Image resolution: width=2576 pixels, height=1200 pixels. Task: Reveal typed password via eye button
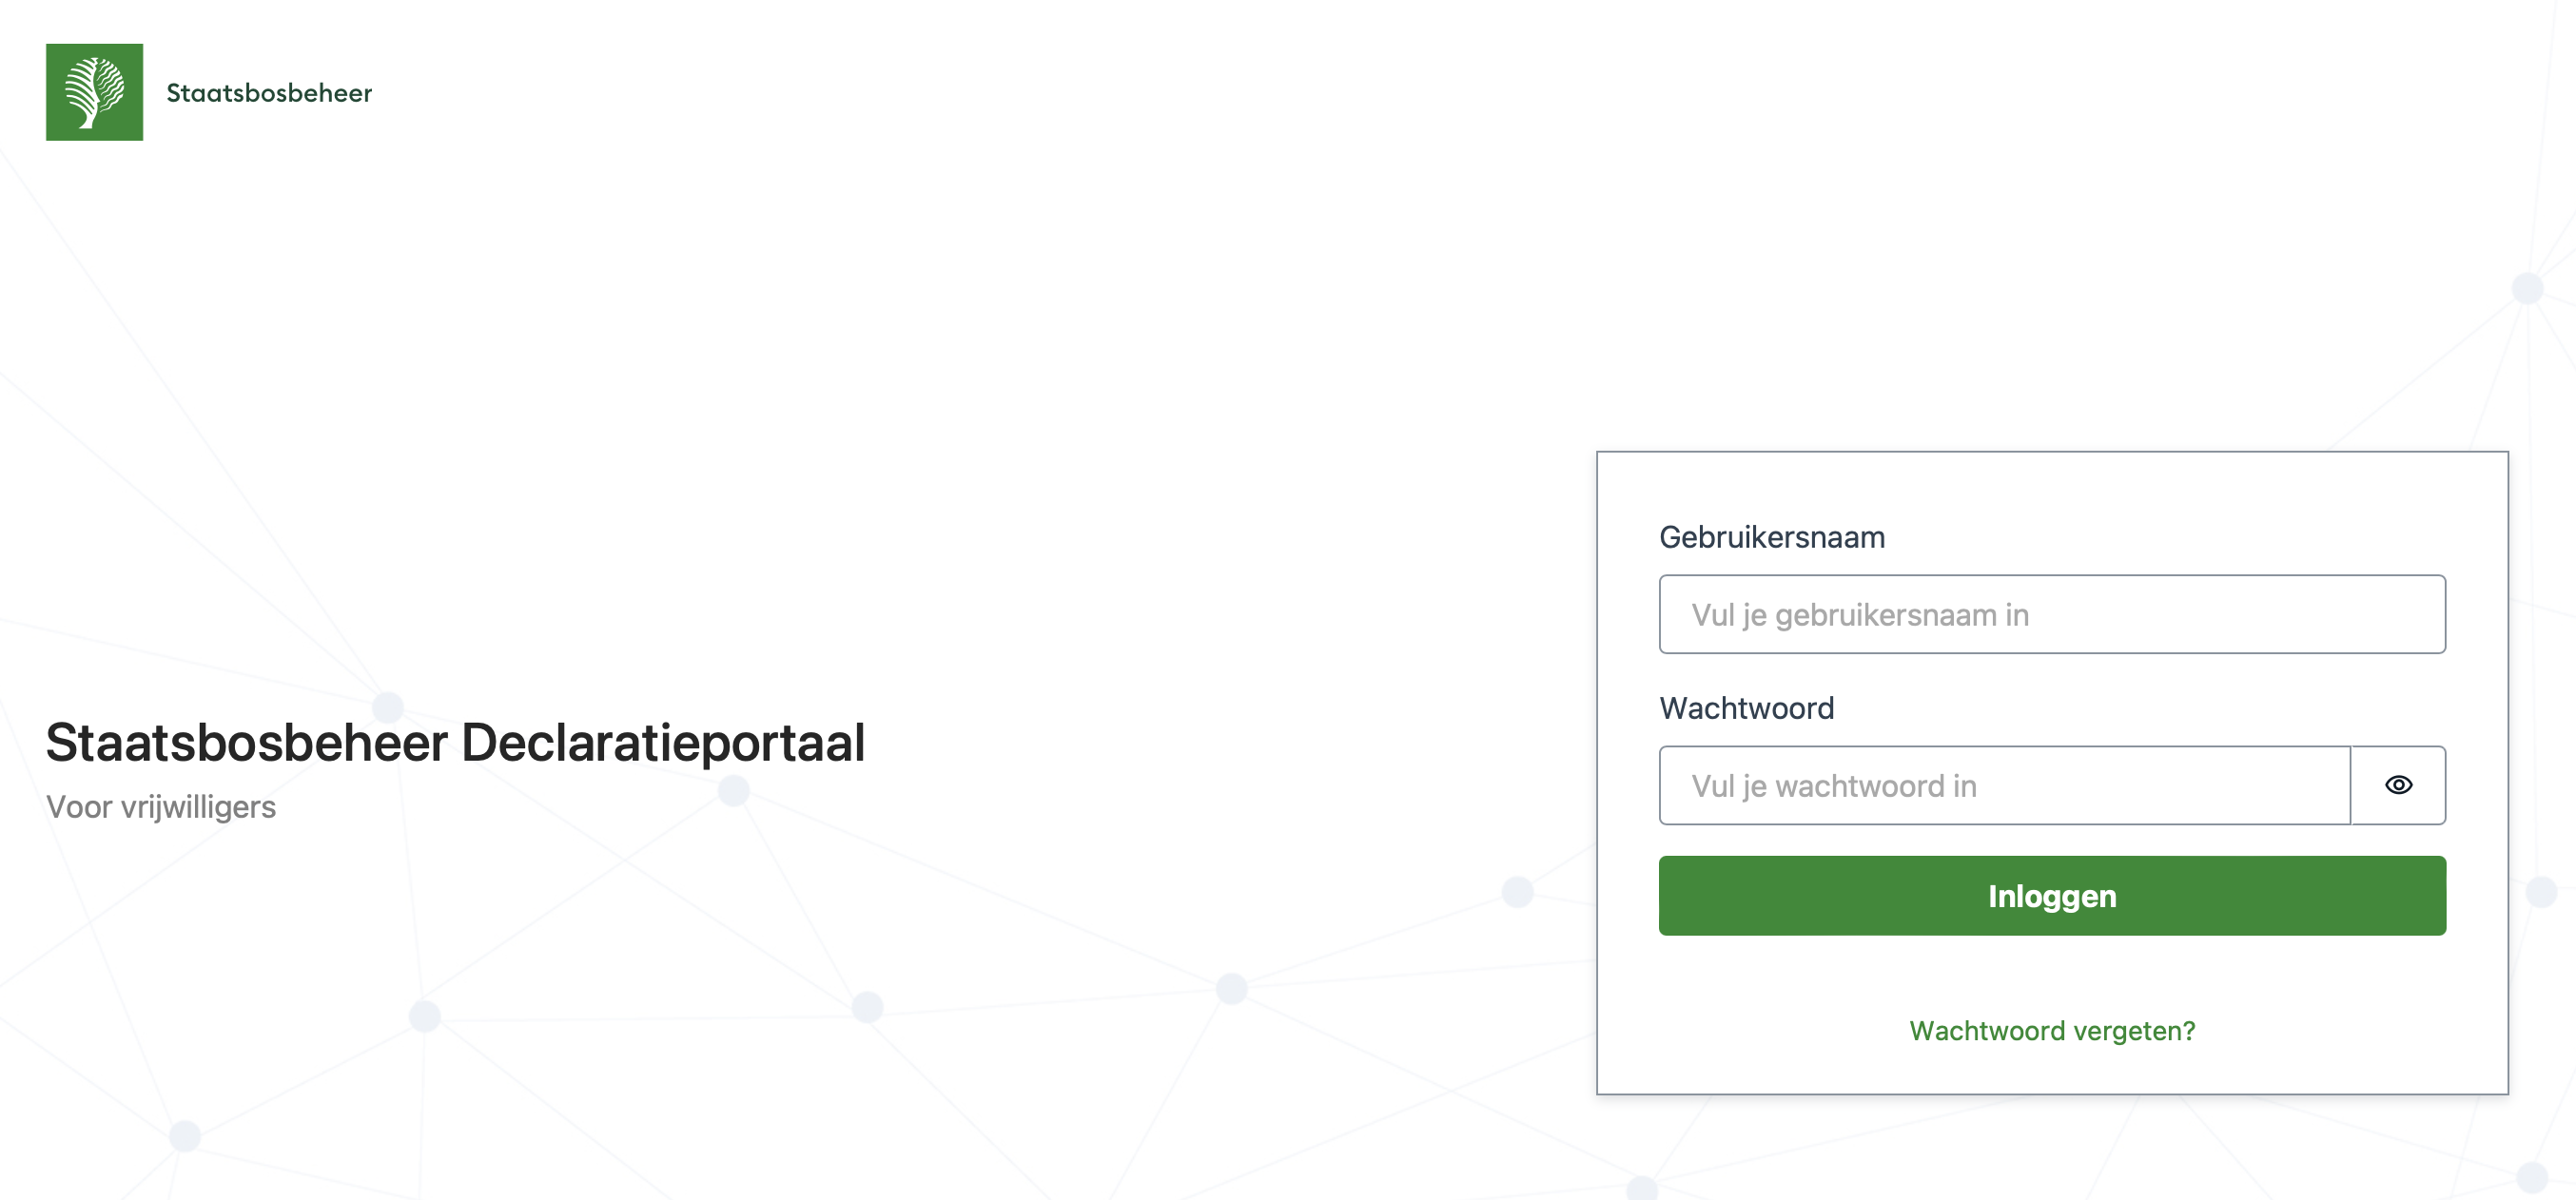click(x=2398, y=785)
